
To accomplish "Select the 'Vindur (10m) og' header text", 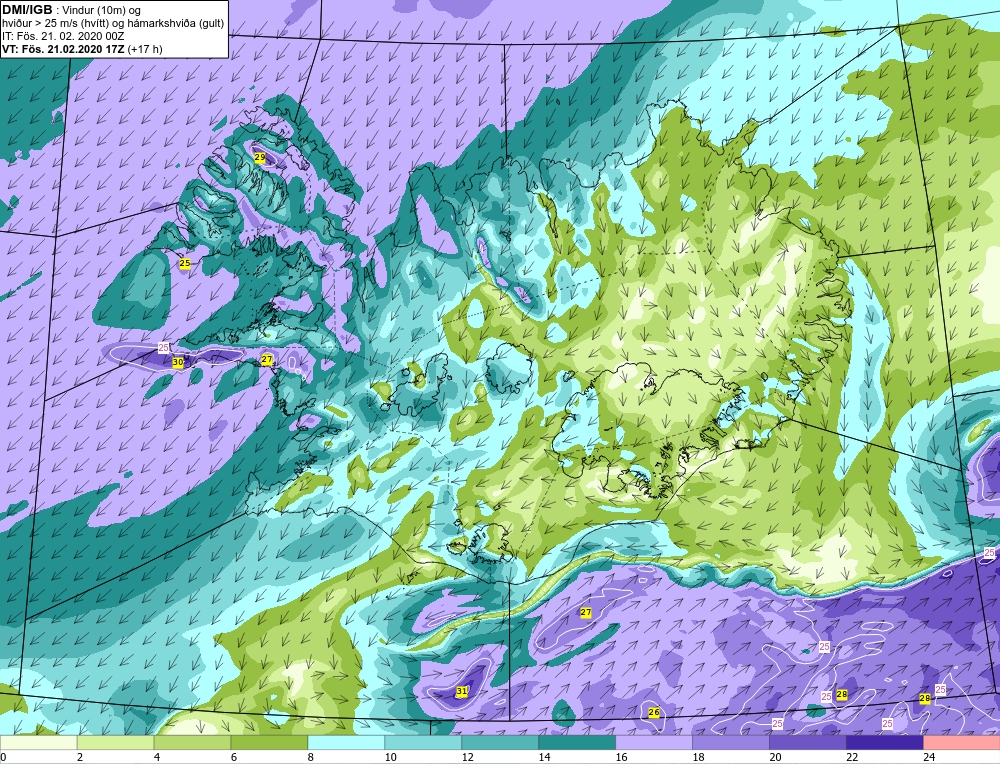I will click(101, 10).
